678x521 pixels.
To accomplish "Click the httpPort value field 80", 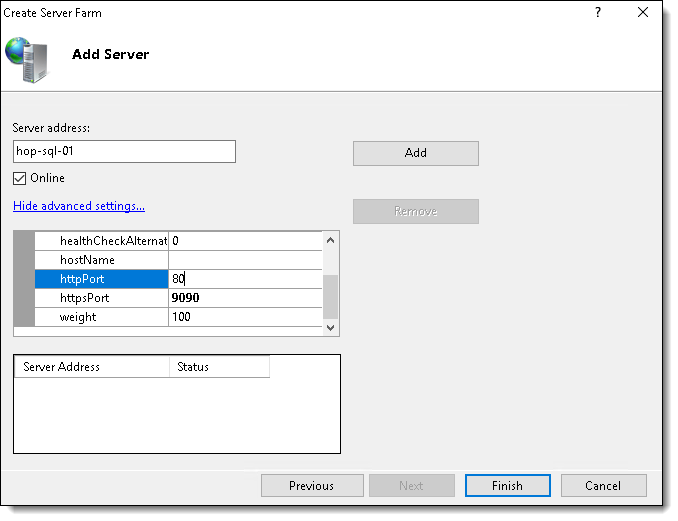I will [245, 279].
